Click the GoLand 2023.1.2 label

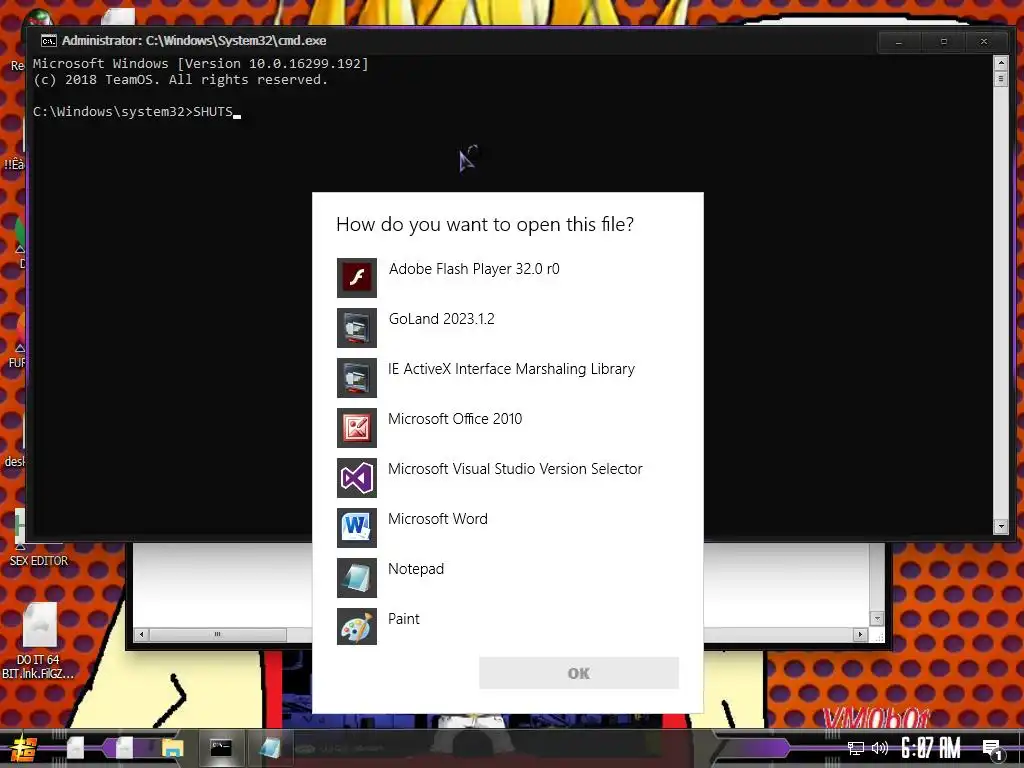pos(441,319)
